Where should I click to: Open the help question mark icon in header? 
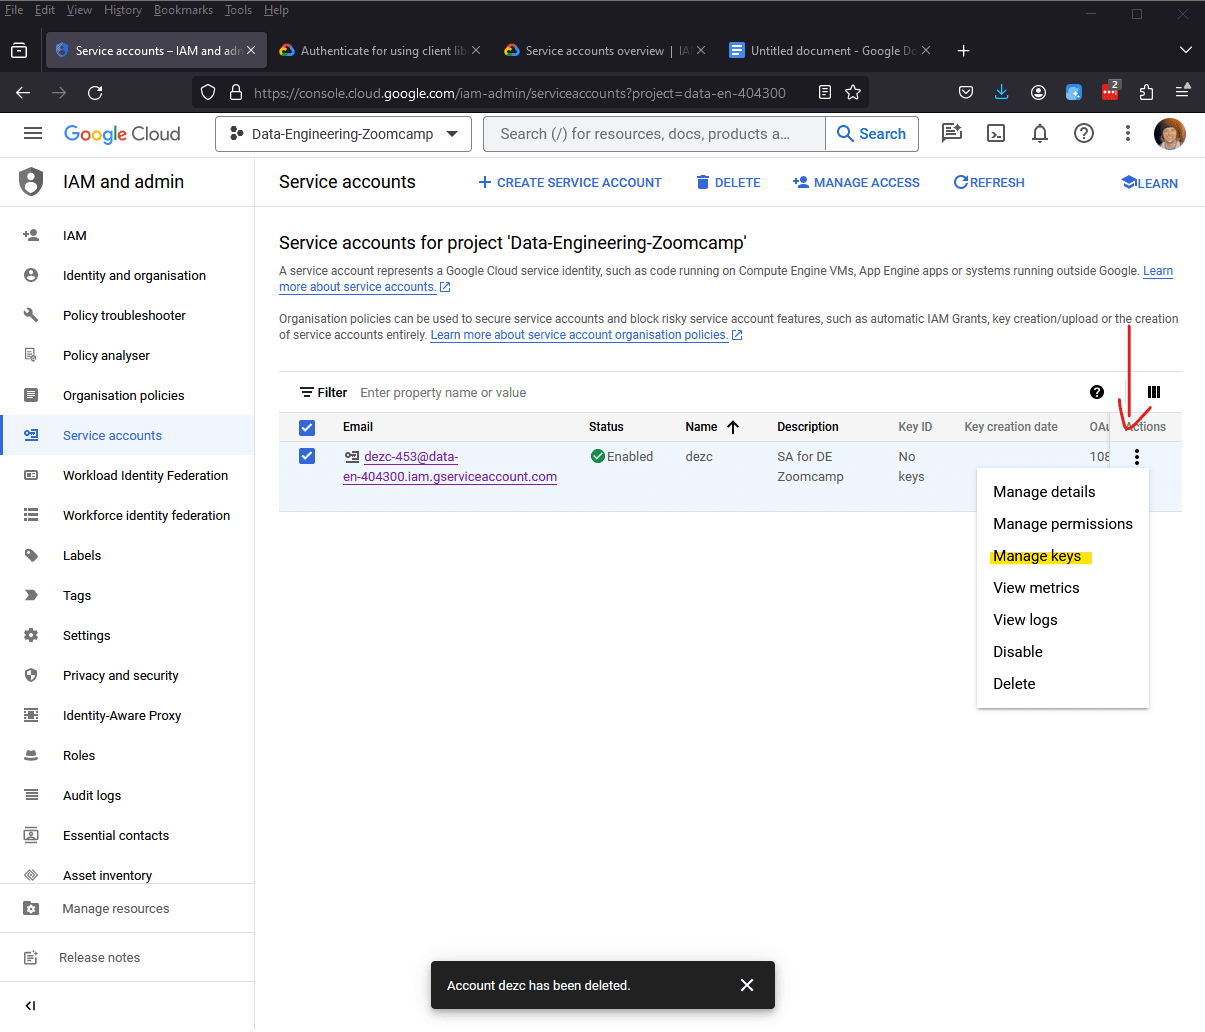point(1084,133)
